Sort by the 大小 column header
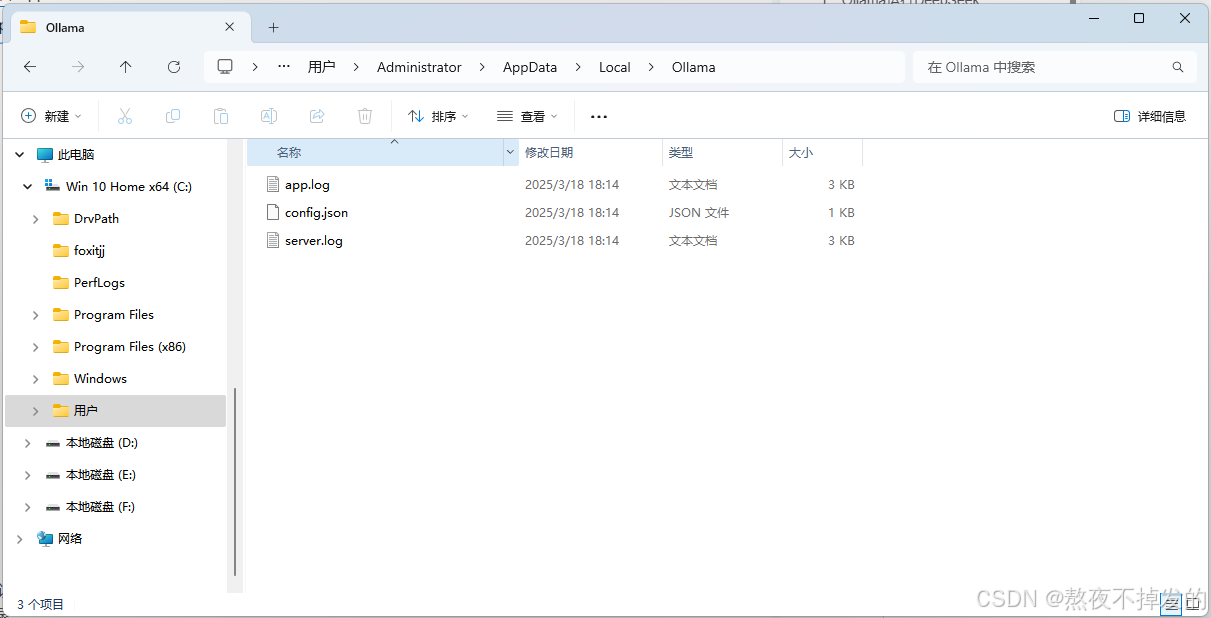 [x=822, y=153]
